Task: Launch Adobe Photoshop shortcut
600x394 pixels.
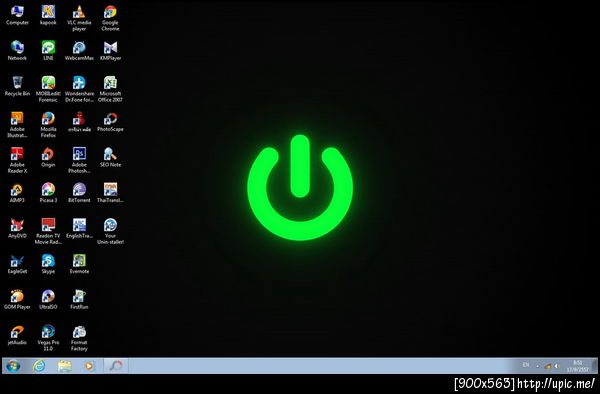Action: point(79,161)
